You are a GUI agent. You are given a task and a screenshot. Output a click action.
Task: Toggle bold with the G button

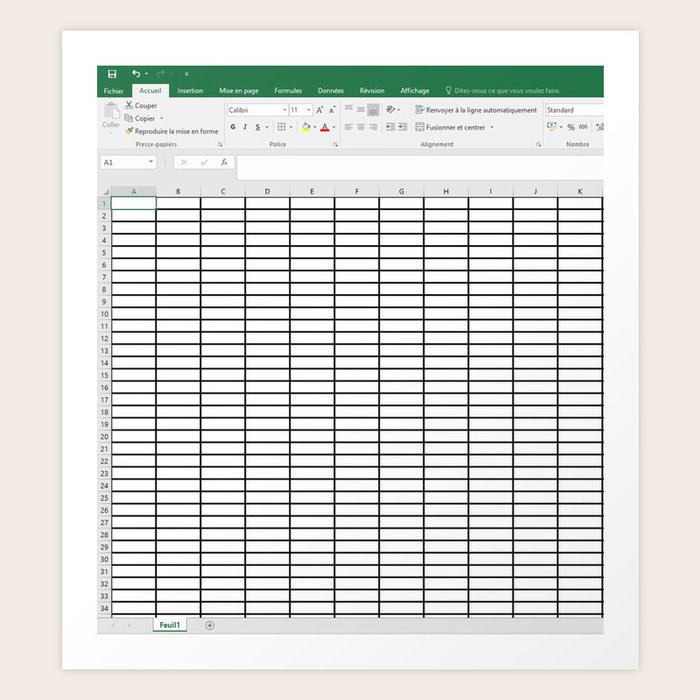tap(233, 127)
